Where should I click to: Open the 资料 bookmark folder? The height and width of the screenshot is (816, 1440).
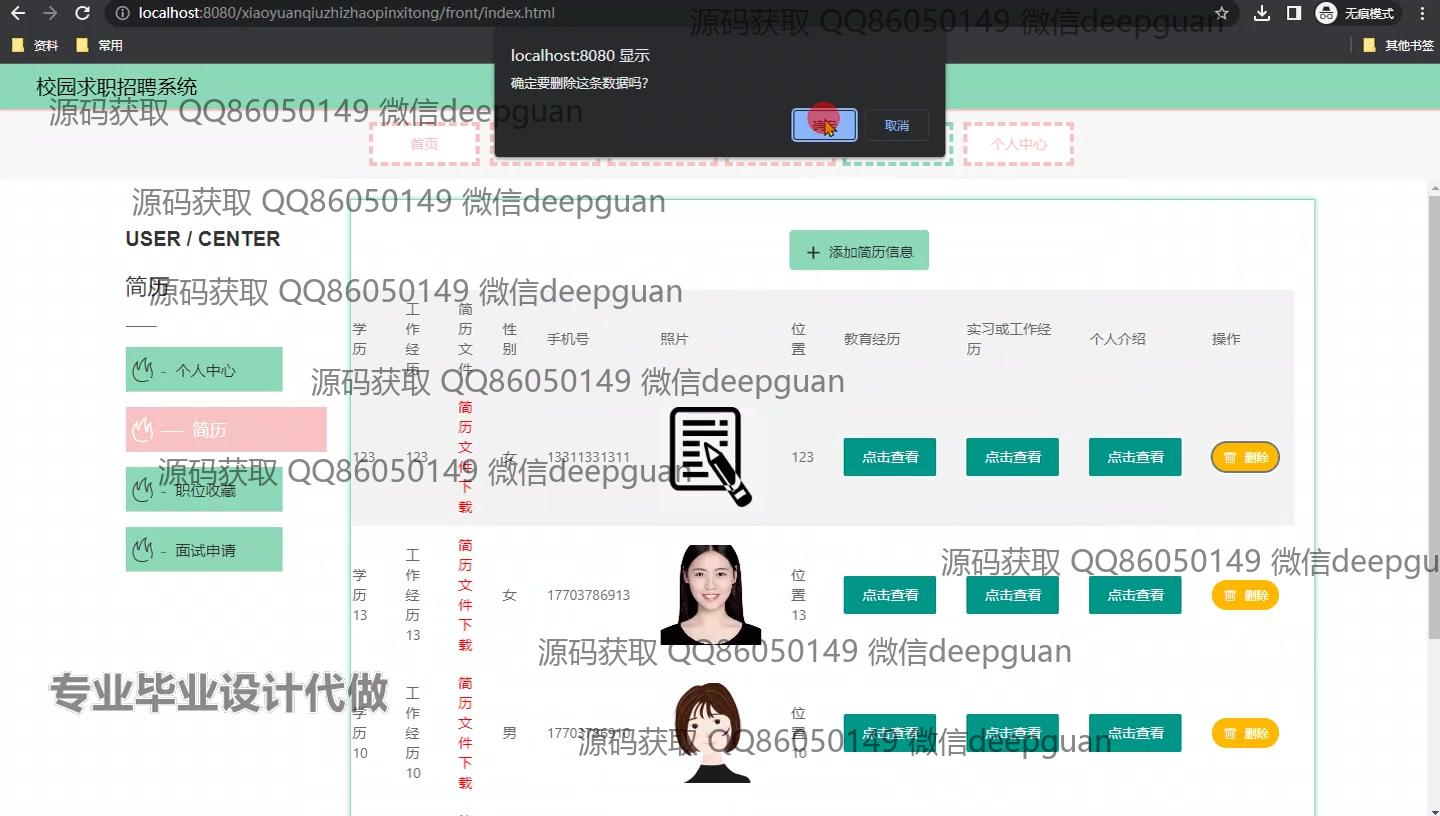click(x=35, y=45)
